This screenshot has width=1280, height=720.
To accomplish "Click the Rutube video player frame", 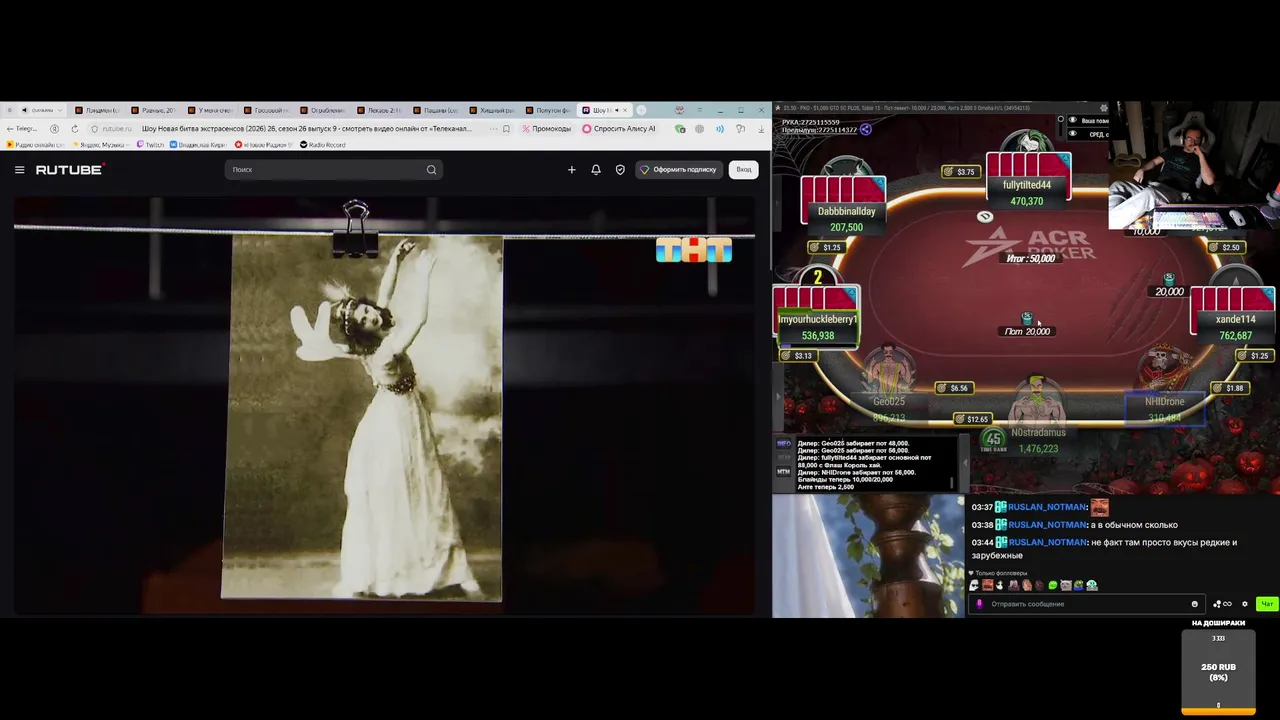I will pos(385,405).
